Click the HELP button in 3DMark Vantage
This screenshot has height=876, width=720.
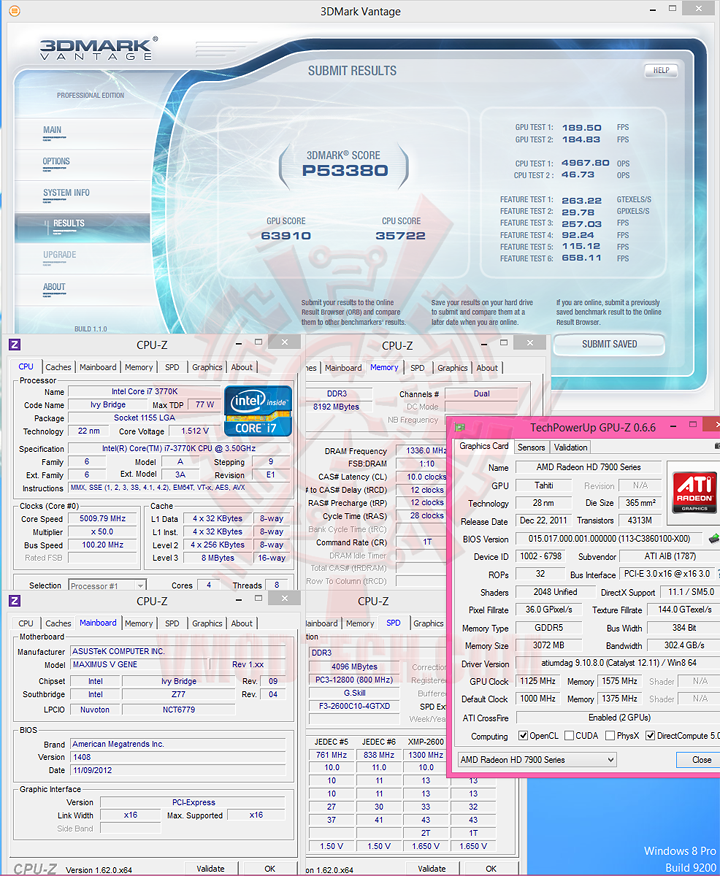click(661, 70)
